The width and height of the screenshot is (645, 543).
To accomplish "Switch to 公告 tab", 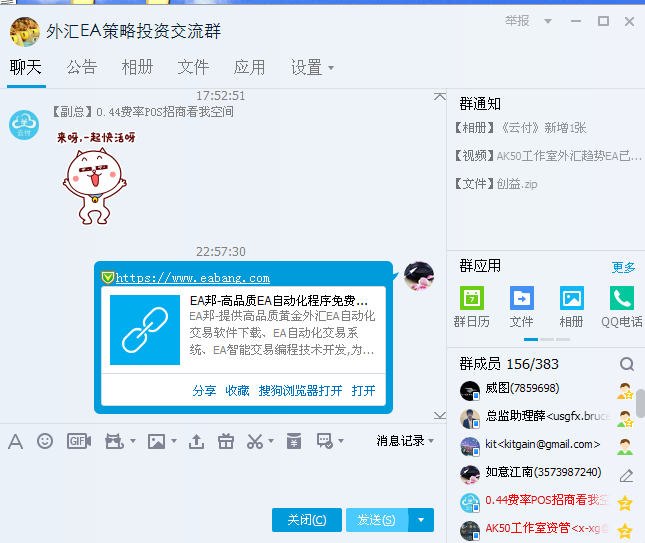I will pos(82,67).
